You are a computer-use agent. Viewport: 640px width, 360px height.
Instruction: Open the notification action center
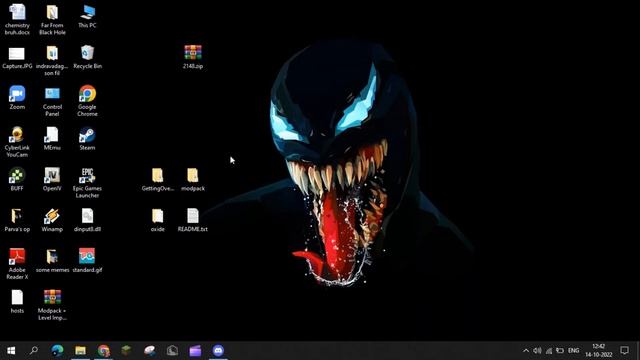tap(624, 351)
